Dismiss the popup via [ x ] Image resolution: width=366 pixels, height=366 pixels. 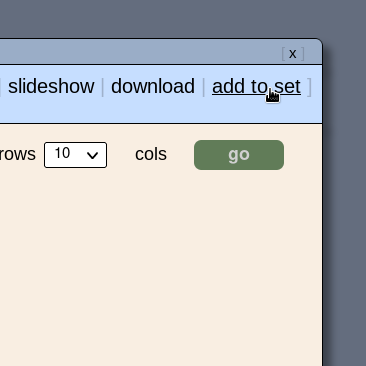[292, 54]
